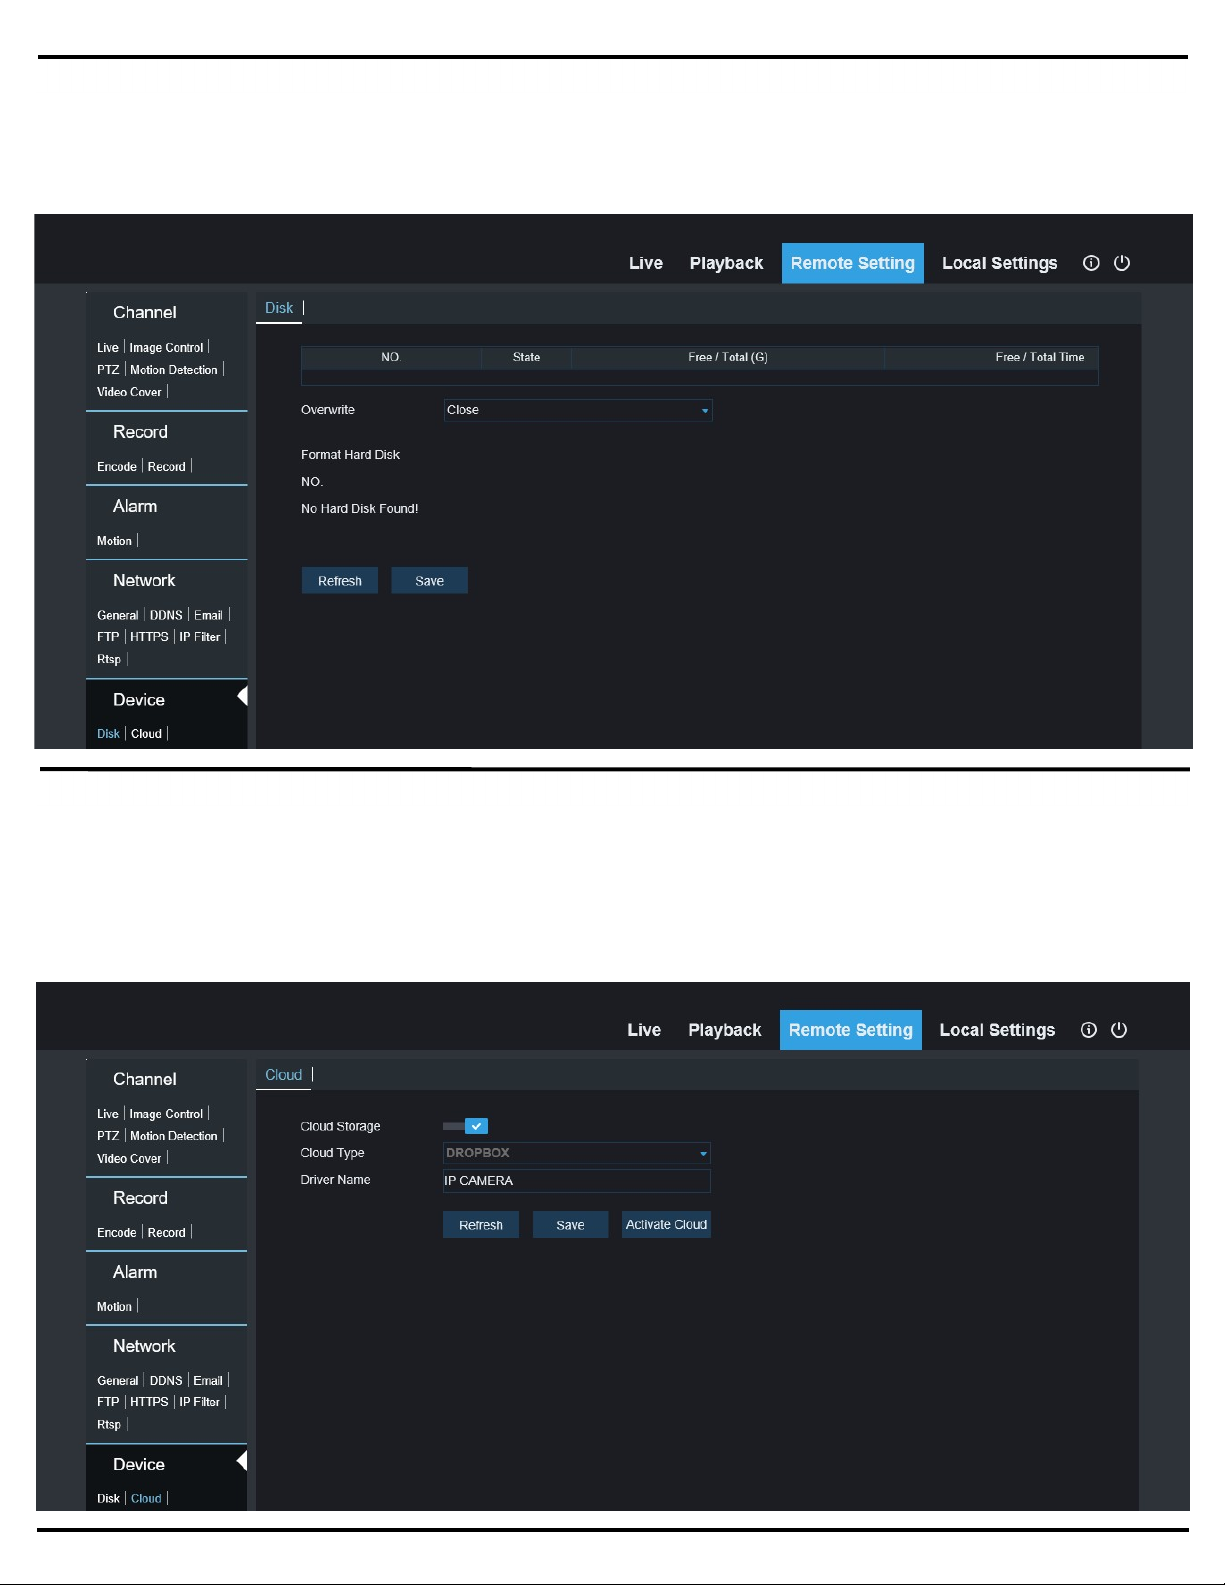Click Refresh button on Cloud page
Screen dimensions: 1225x1585
point(481,1225)
